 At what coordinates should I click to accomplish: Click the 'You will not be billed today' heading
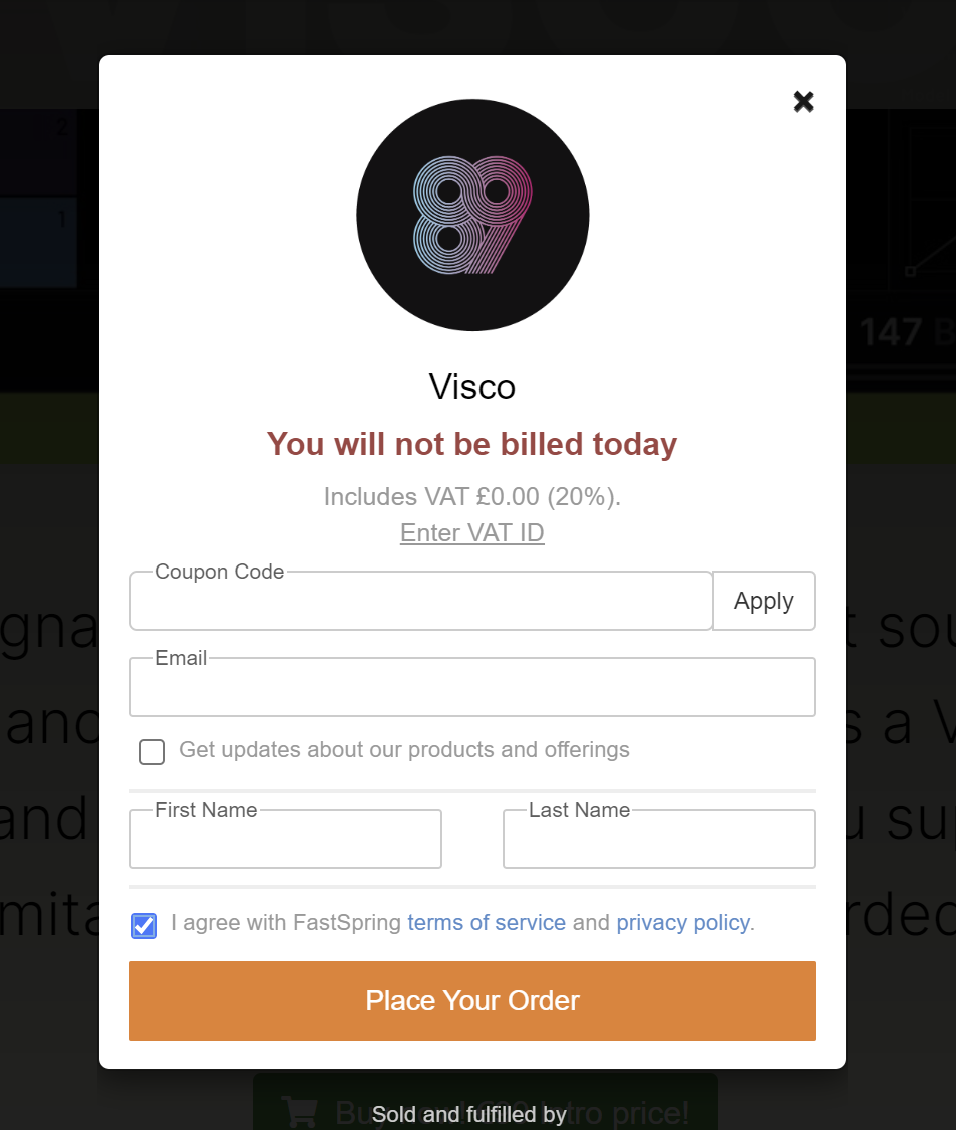(x=472, y=444)
